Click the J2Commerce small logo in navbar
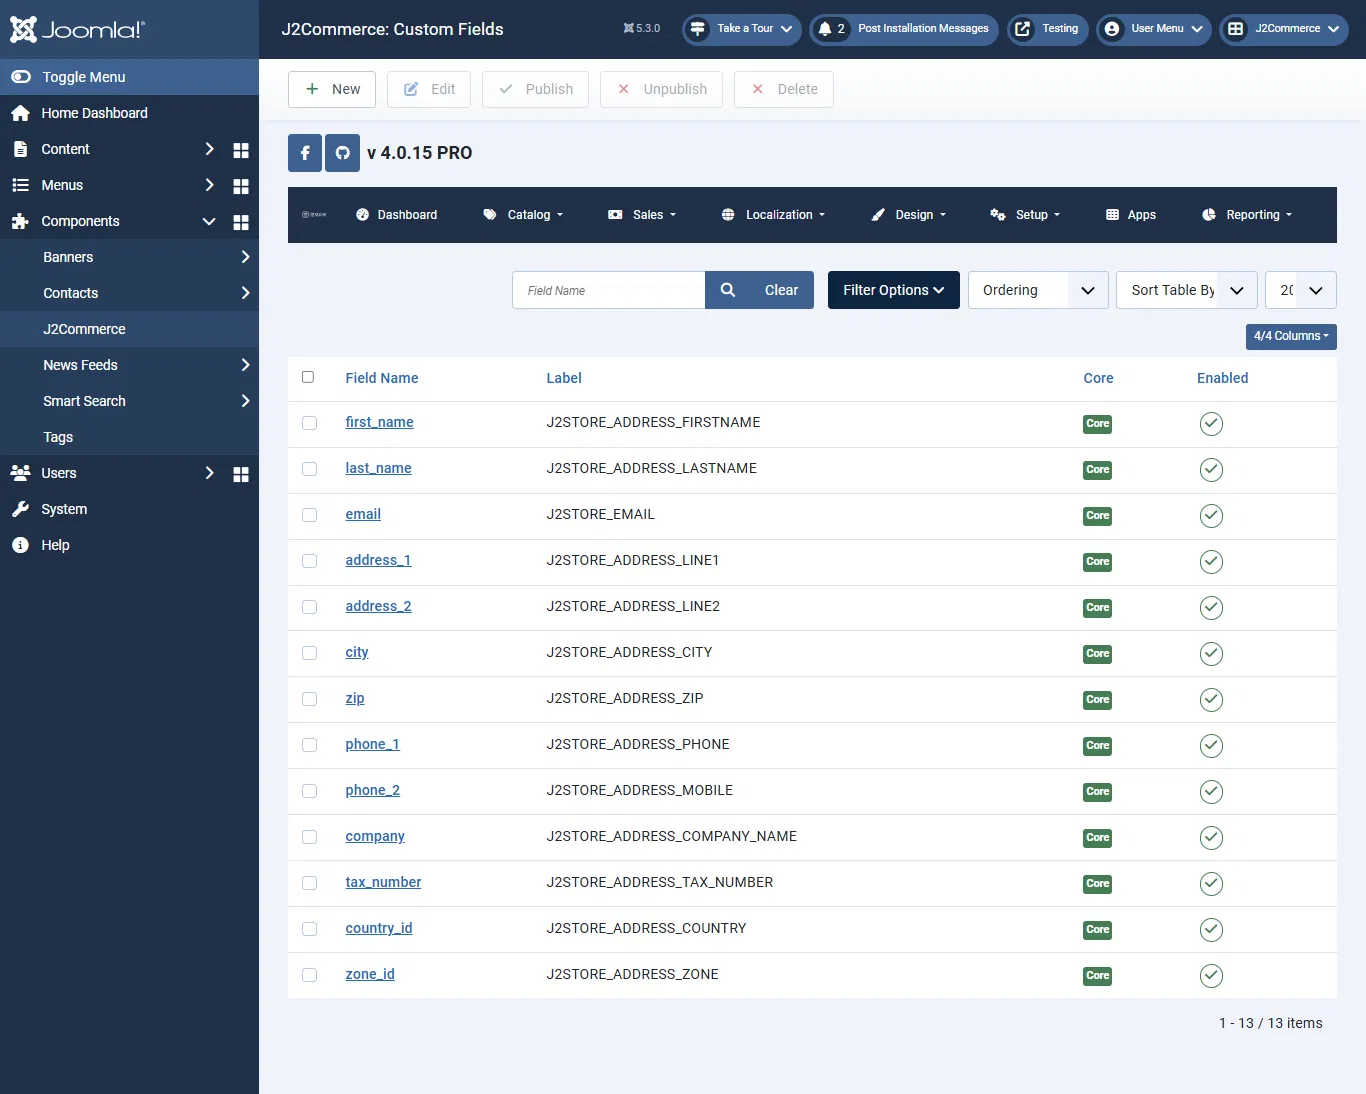Image resolution: width=1366 pixels, height=1094 pixels. (x=314, y=215)
